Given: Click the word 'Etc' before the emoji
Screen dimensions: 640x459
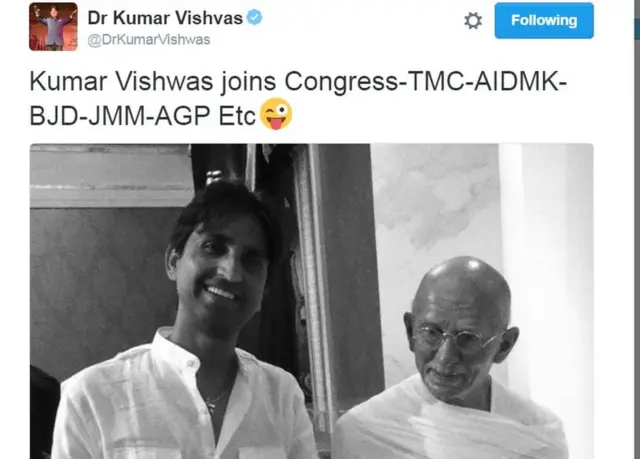Looking at the screenshot, I should point(237,116).
